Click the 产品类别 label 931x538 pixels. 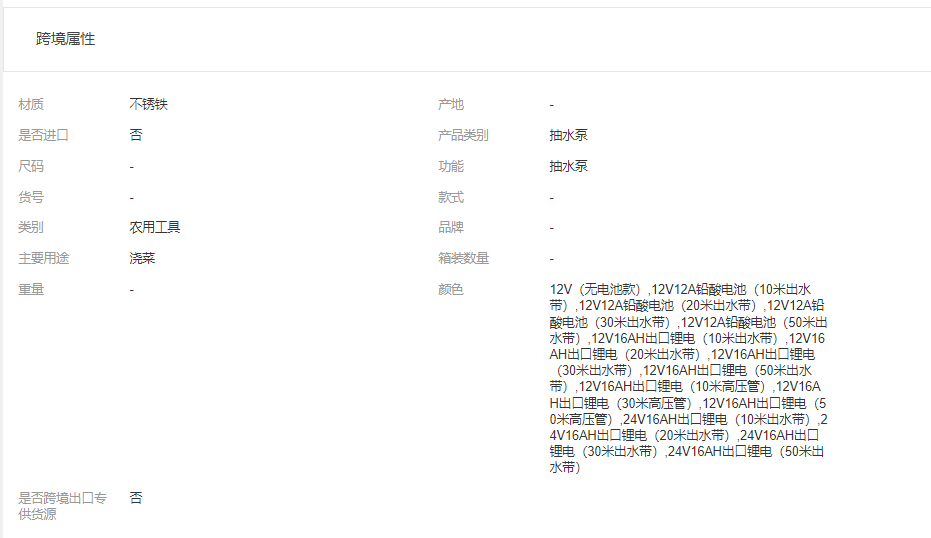pos(463,135)
